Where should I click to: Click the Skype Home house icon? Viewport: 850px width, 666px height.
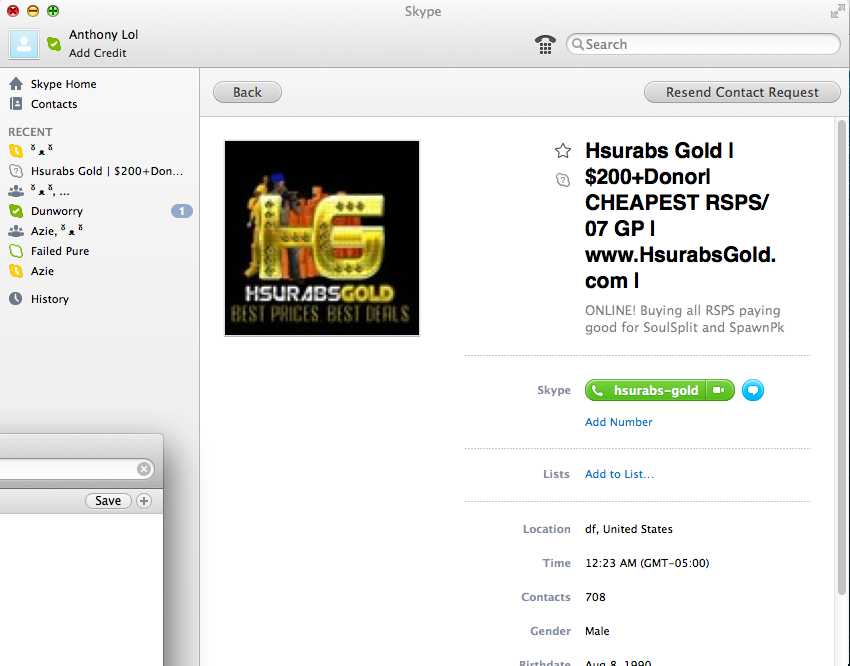click(x=16, y=83)
